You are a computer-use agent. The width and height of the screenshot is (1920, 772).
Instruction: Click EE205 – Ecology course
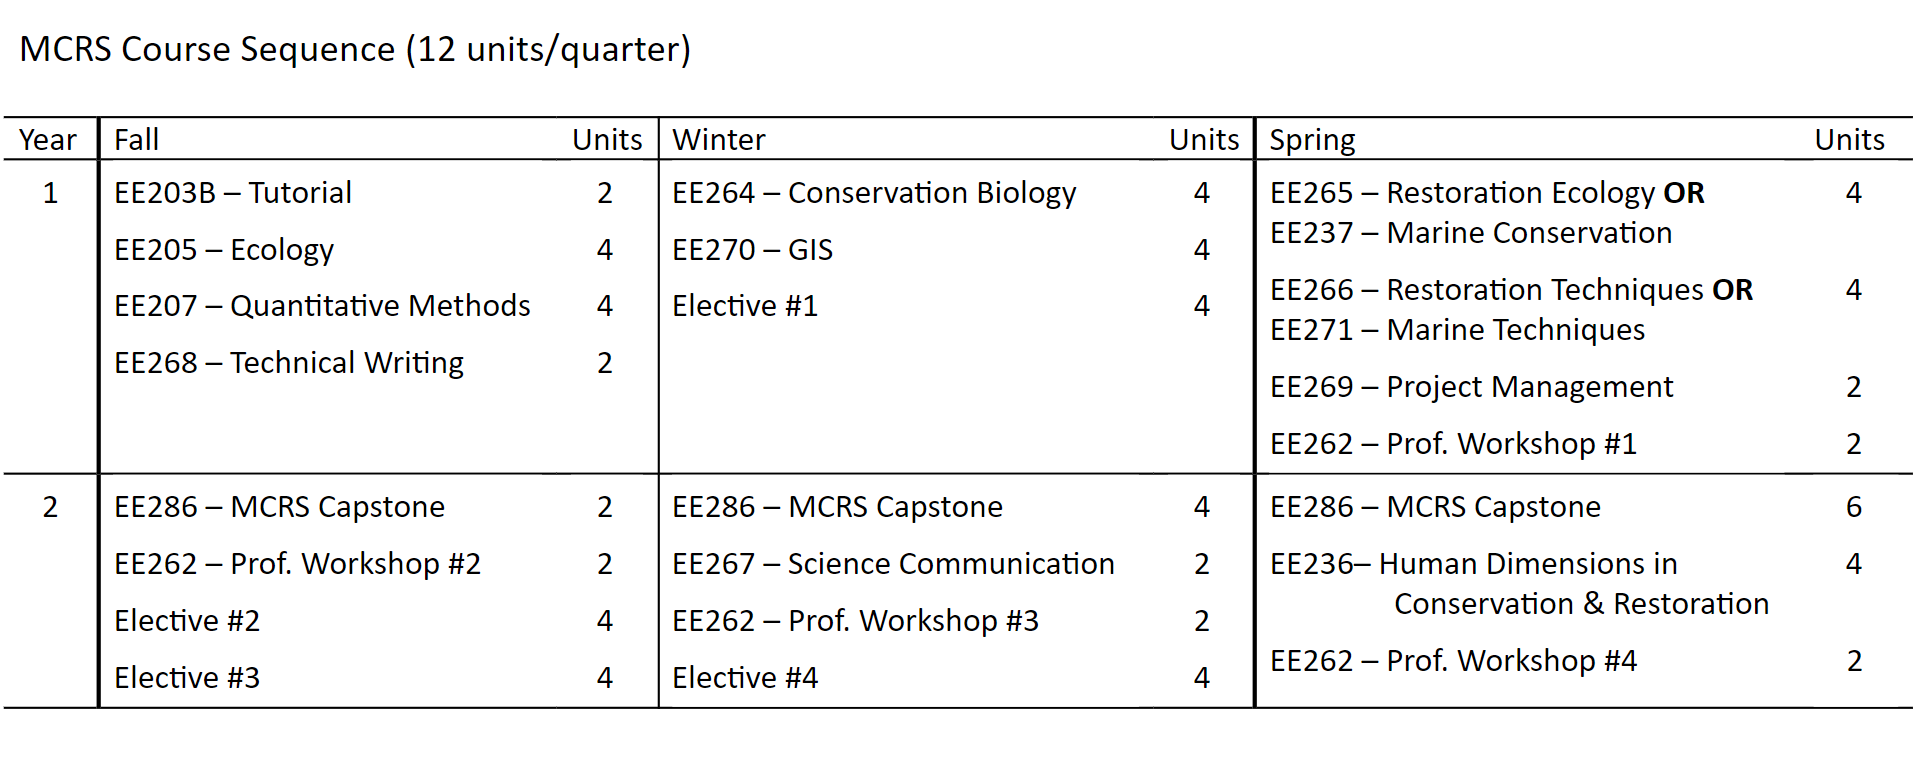click(224, 250)
